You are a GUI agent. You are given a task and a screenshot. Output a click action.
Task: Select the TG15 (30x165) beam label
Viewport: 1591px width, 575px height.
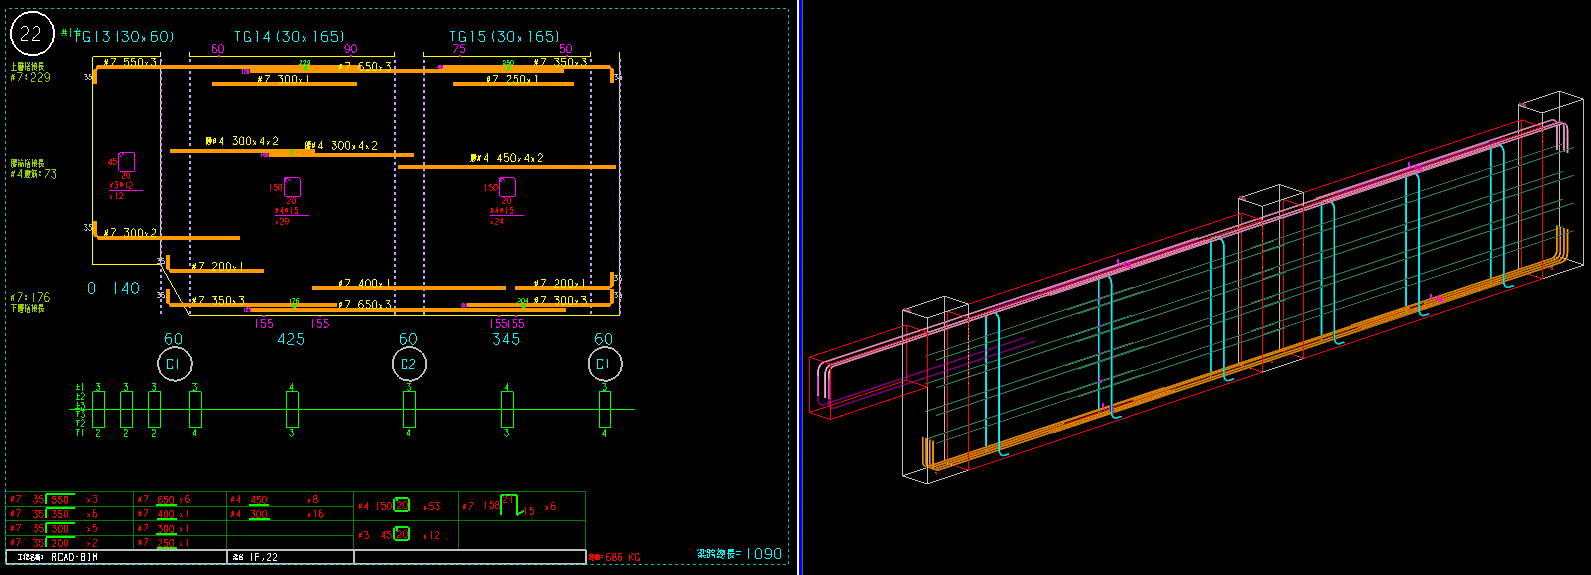point(504,37)
